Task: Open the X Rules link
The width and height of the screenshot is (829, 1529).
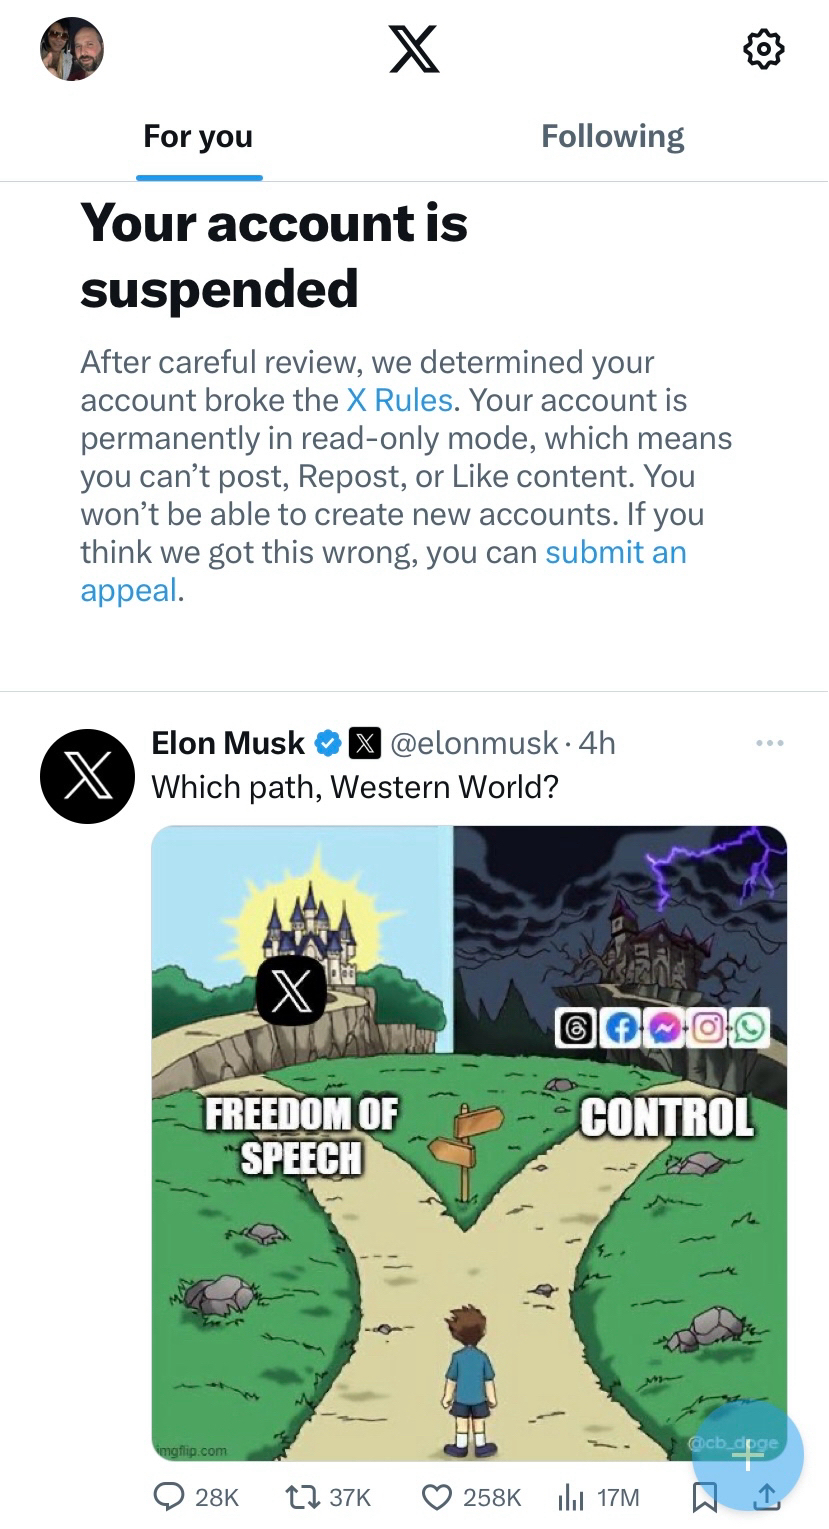Action: [399, 401]
